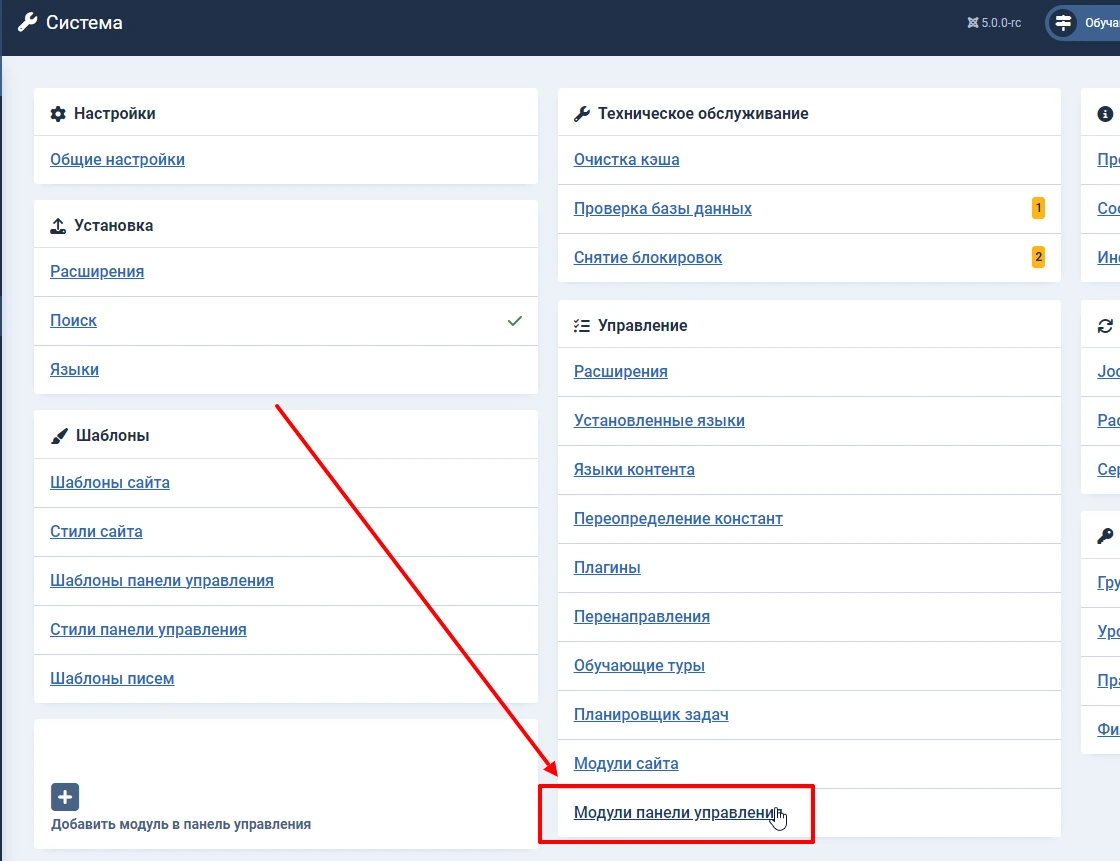1120x861 pixels.
Task: Click the signpost tour icon in the top bar
Action: [x=1063, y=21]
